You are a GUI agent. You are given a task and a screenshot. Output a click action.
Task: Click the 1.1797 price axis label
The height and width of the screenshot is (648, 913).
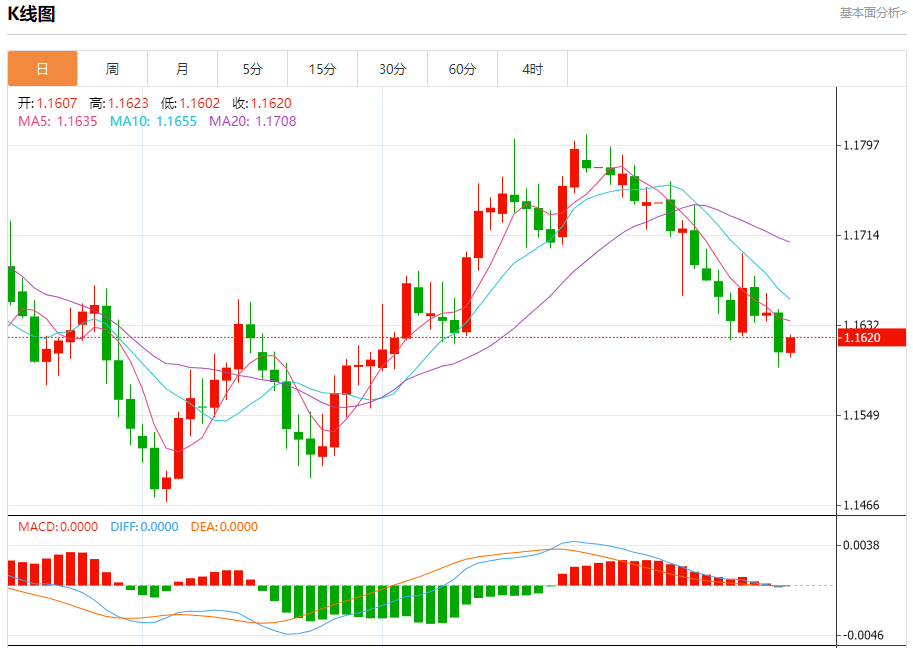click(x=861, y=146)
